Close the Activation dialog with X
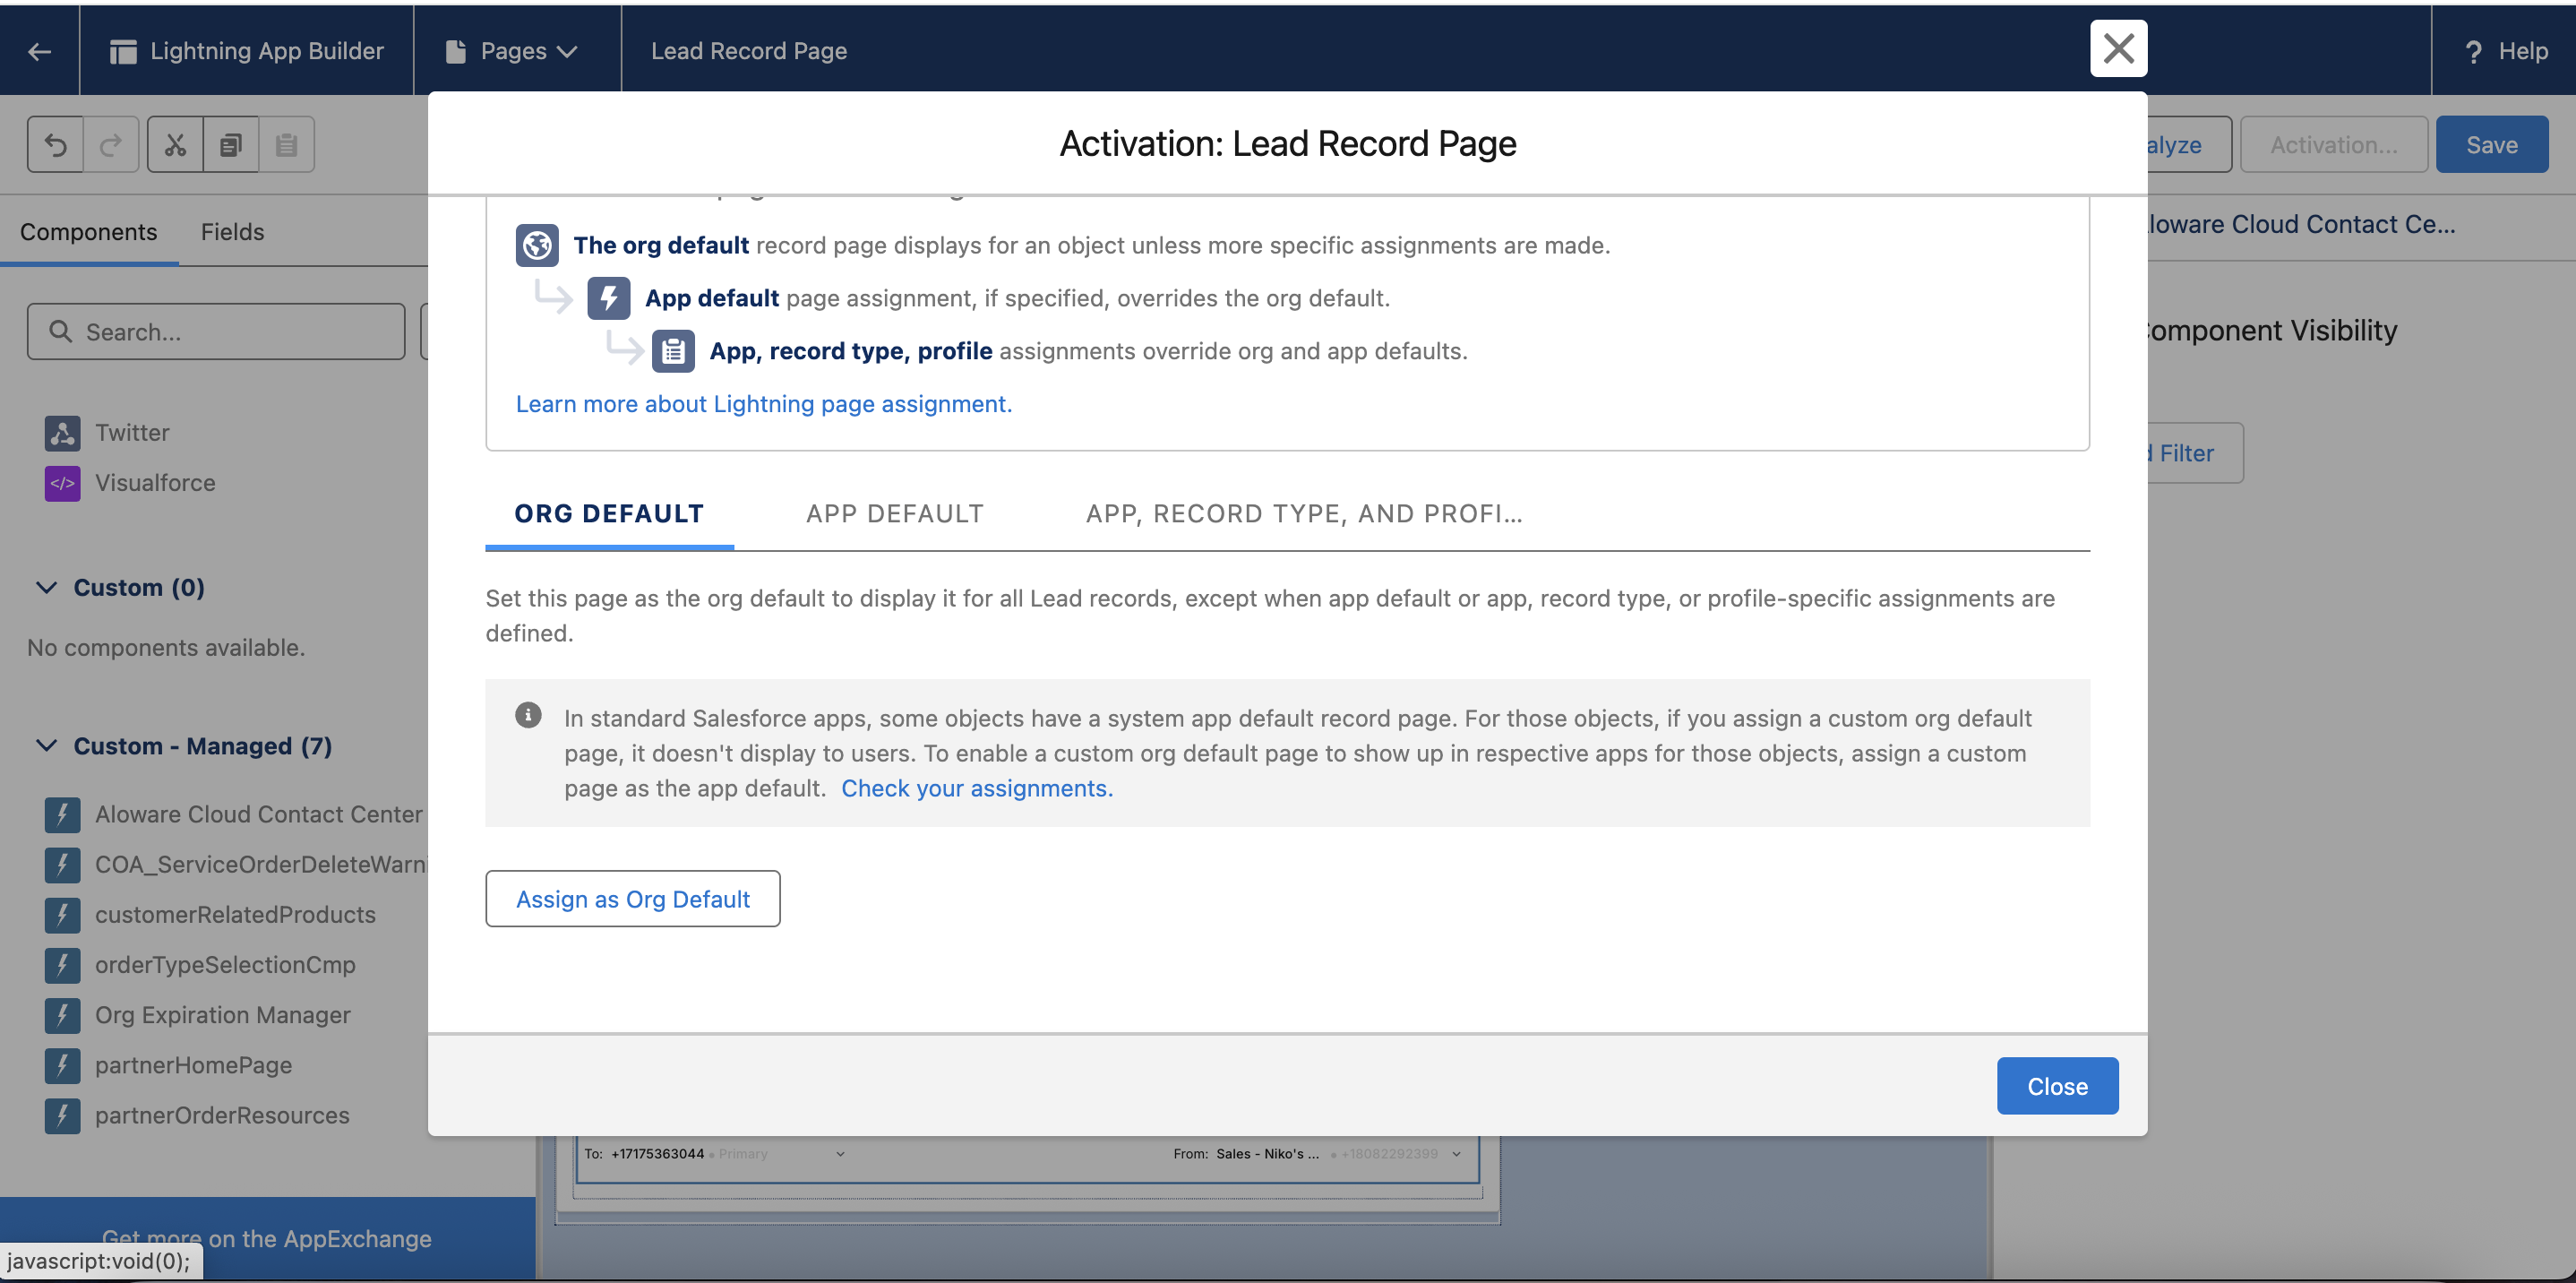 (2118, 48)
